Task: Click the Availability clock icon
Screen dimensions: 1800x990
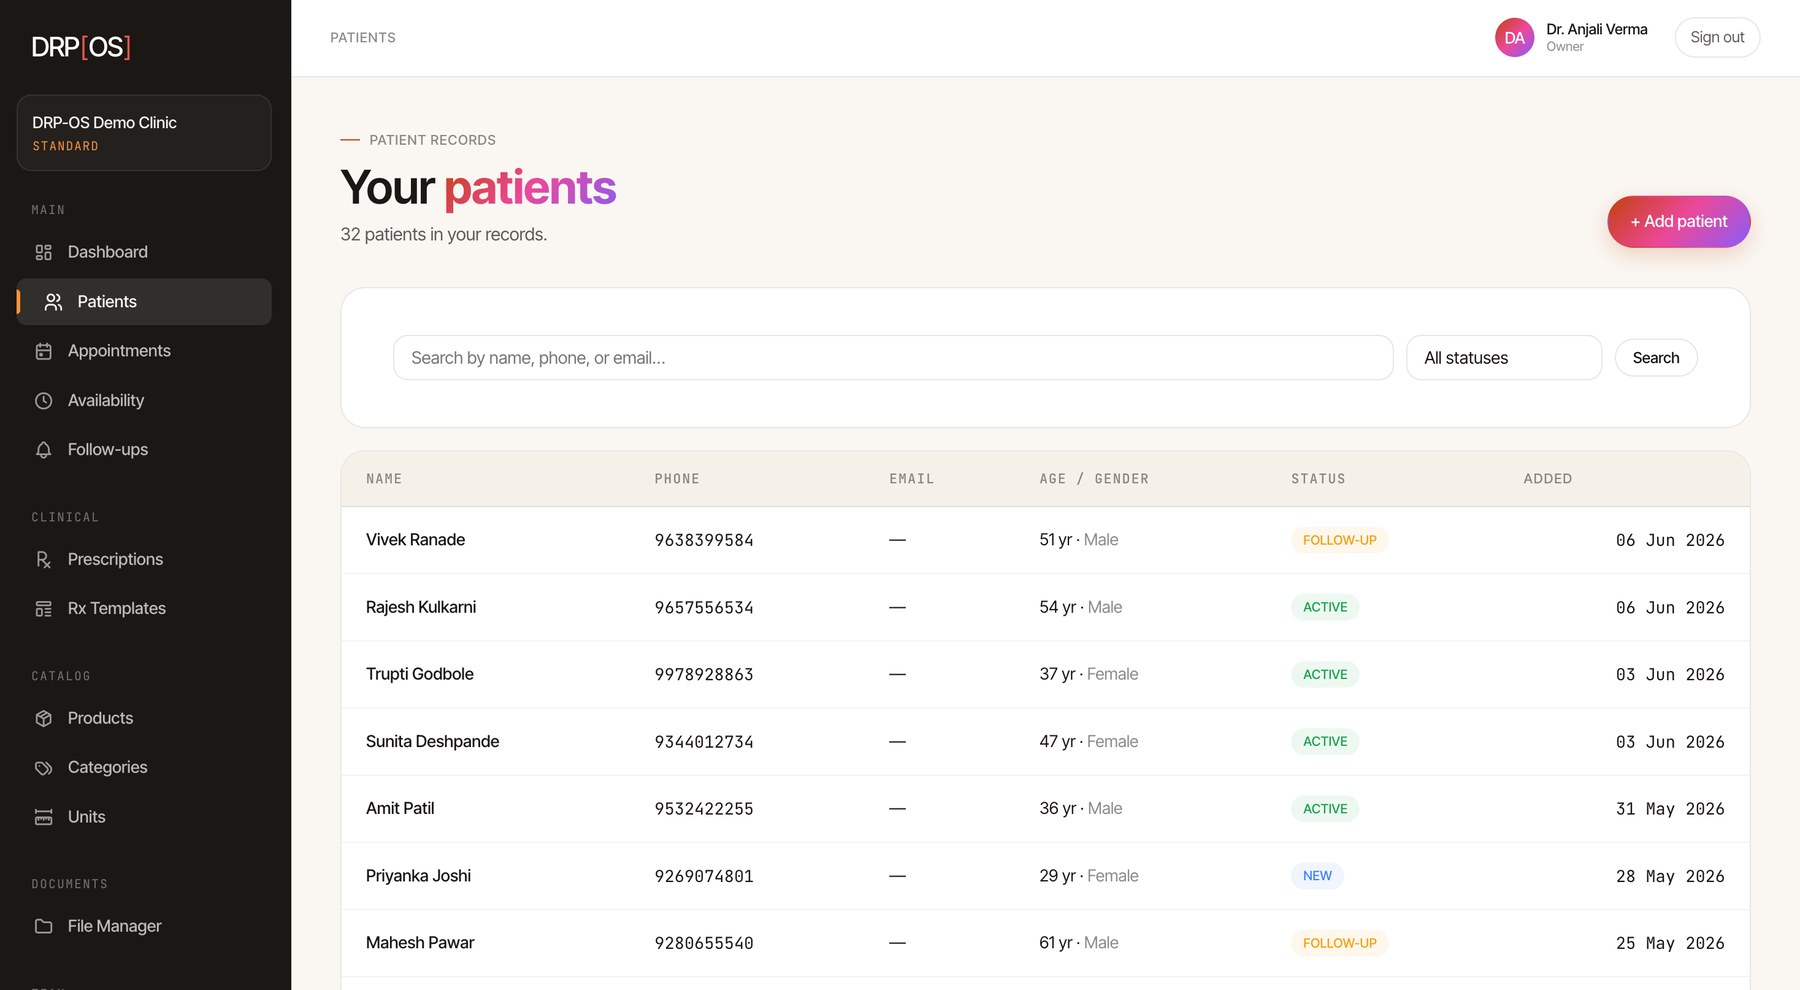Action: pos(43,401)
